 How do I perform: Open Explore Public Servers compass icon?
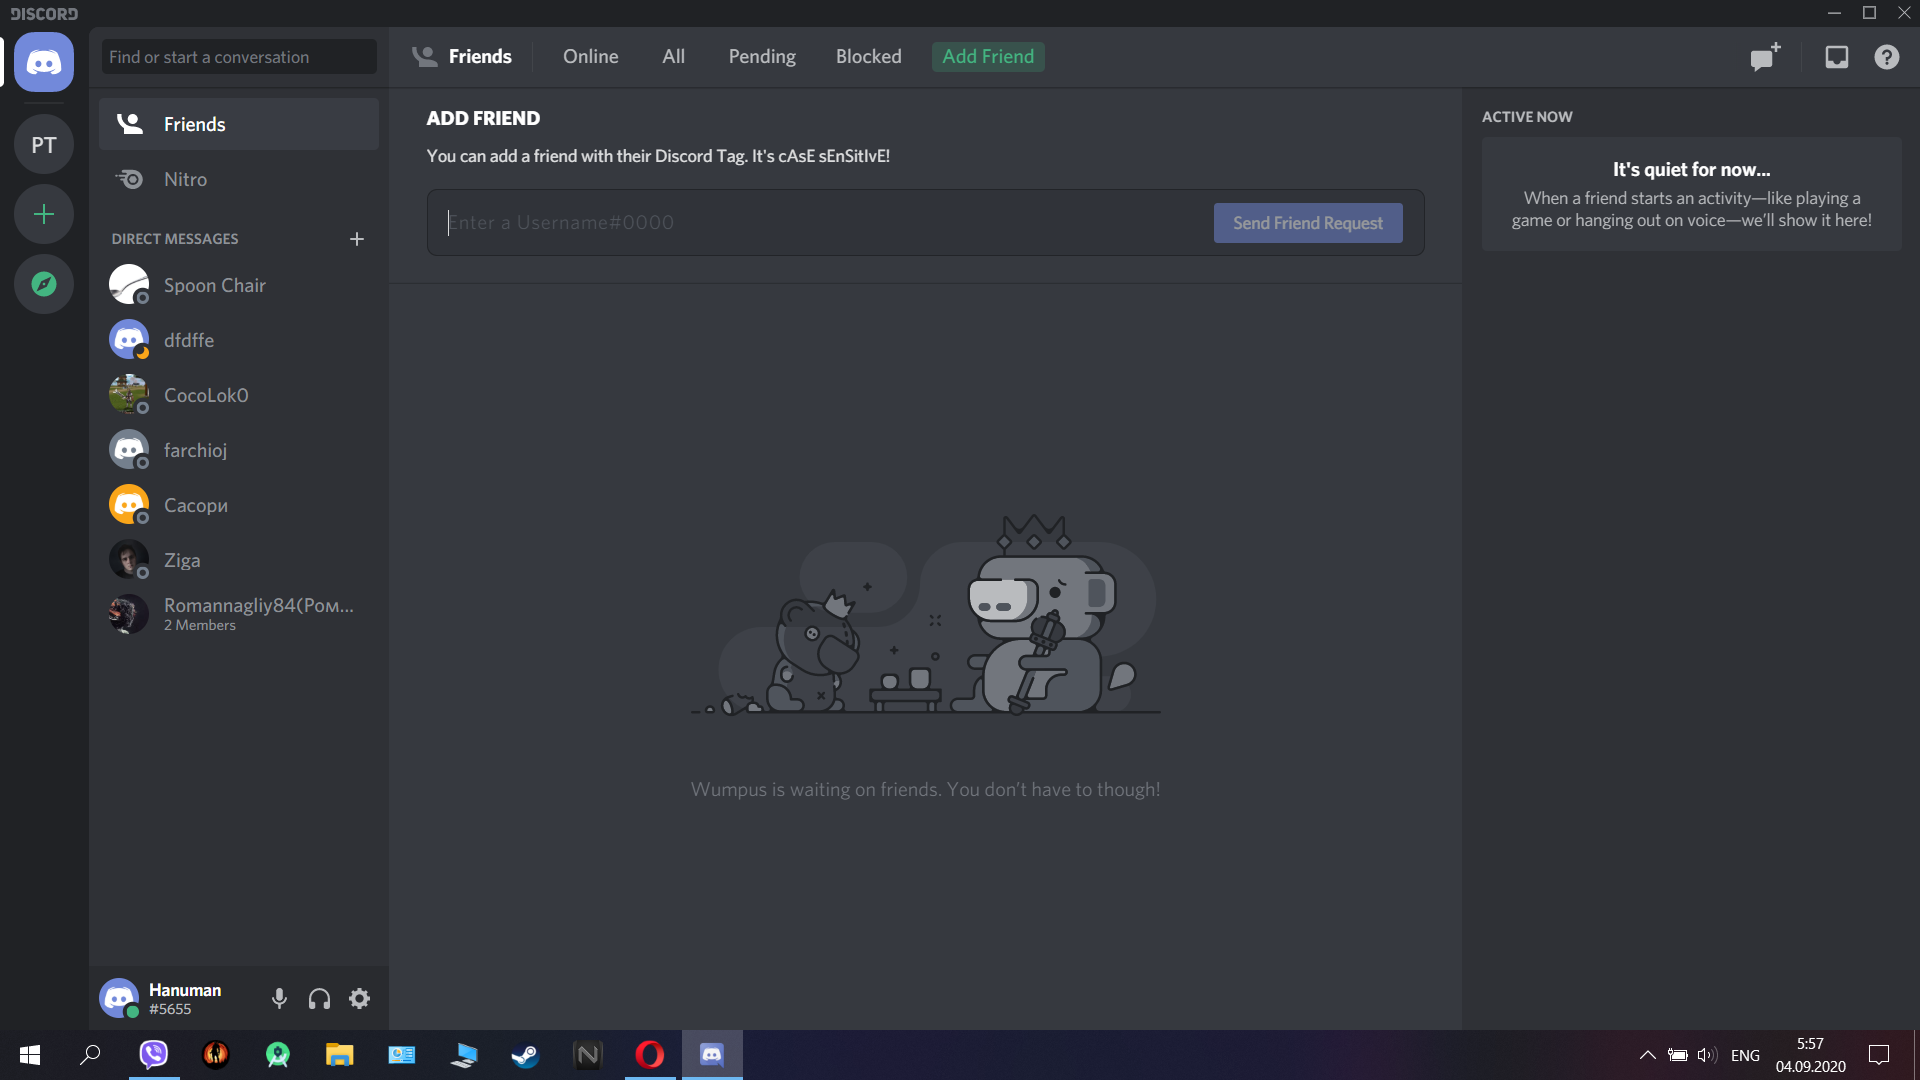coord(44,284)
